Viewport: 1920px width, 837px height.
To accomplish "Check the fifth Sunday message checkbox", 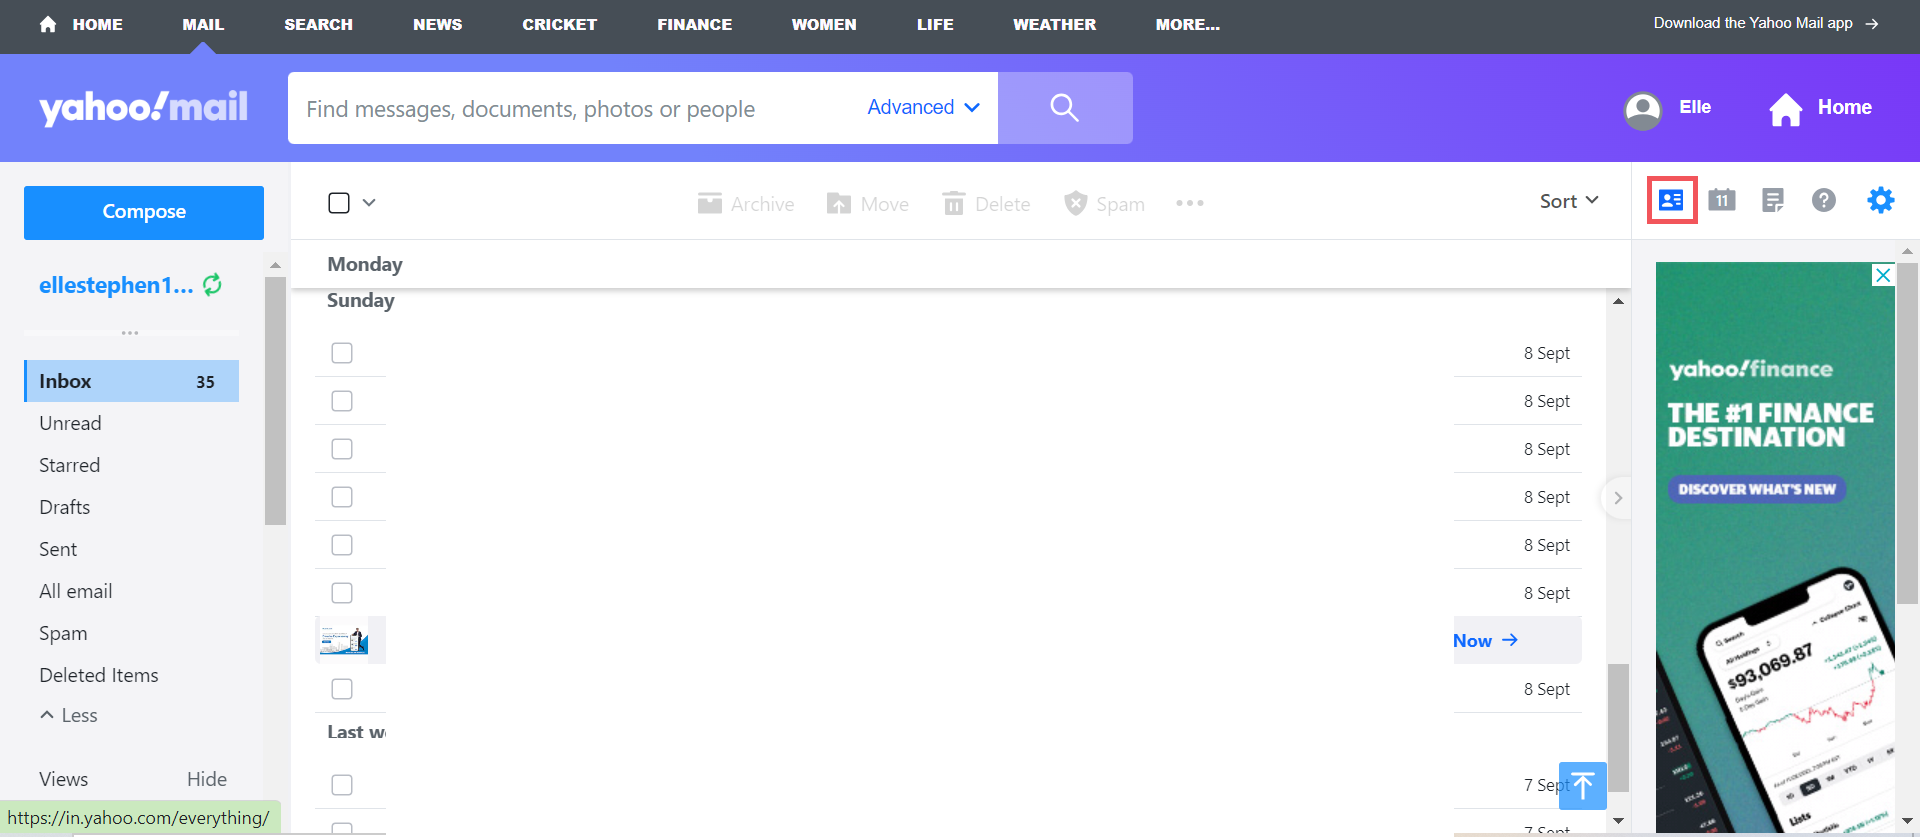I will 342,545.
